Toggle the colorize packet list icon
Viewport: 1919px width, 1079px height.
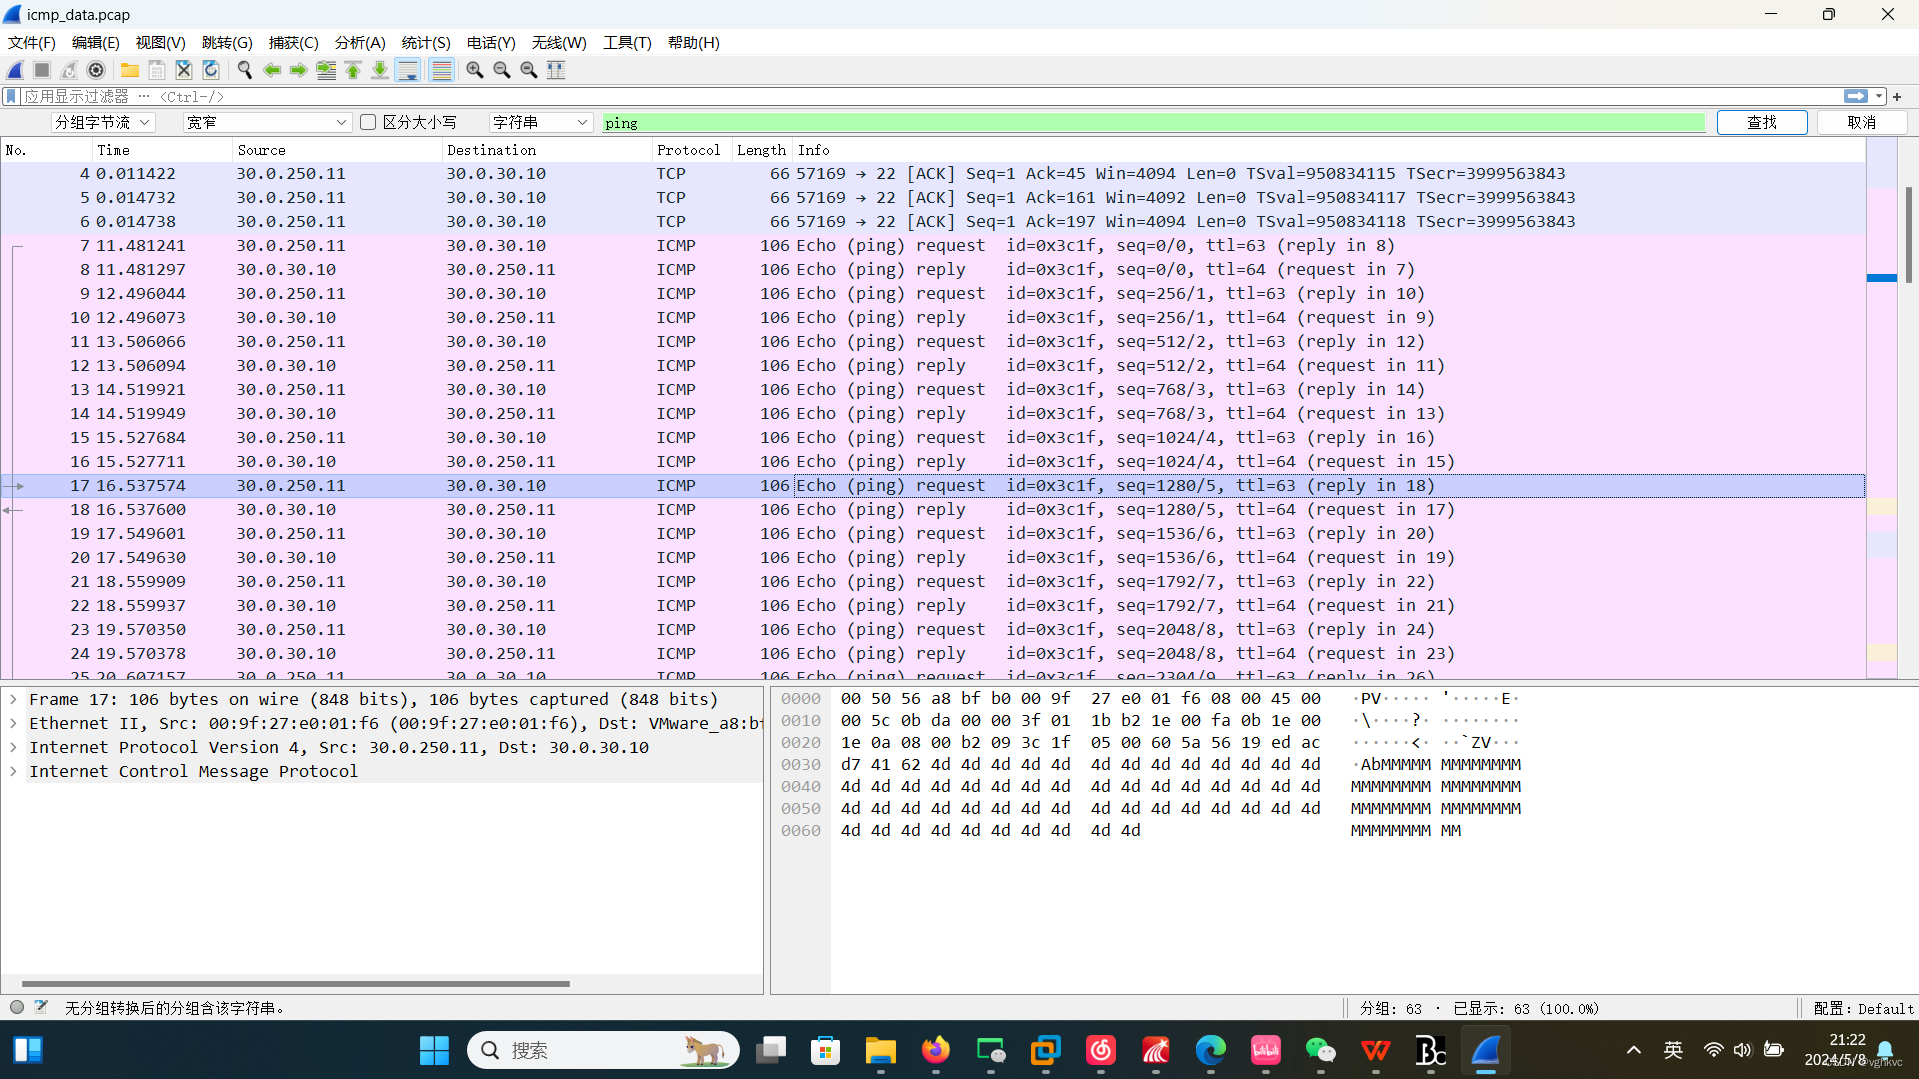pyautogui.click(x=441, y=70)
